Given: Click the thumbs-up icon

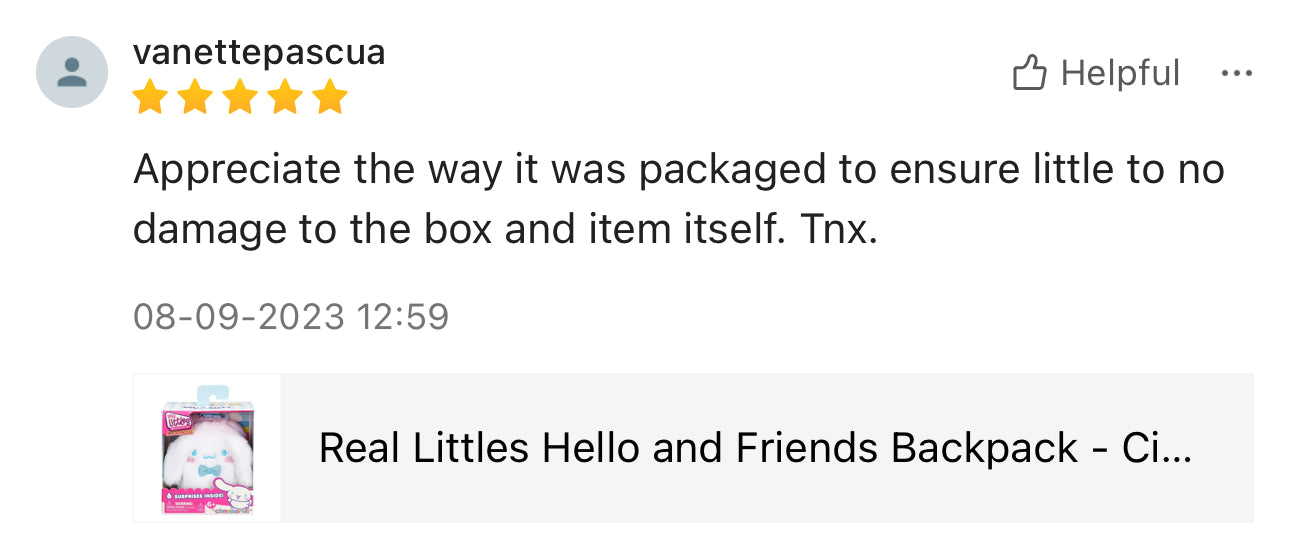Looking at the screenshot, I should pyautogui.click(x=1029, y=73).
